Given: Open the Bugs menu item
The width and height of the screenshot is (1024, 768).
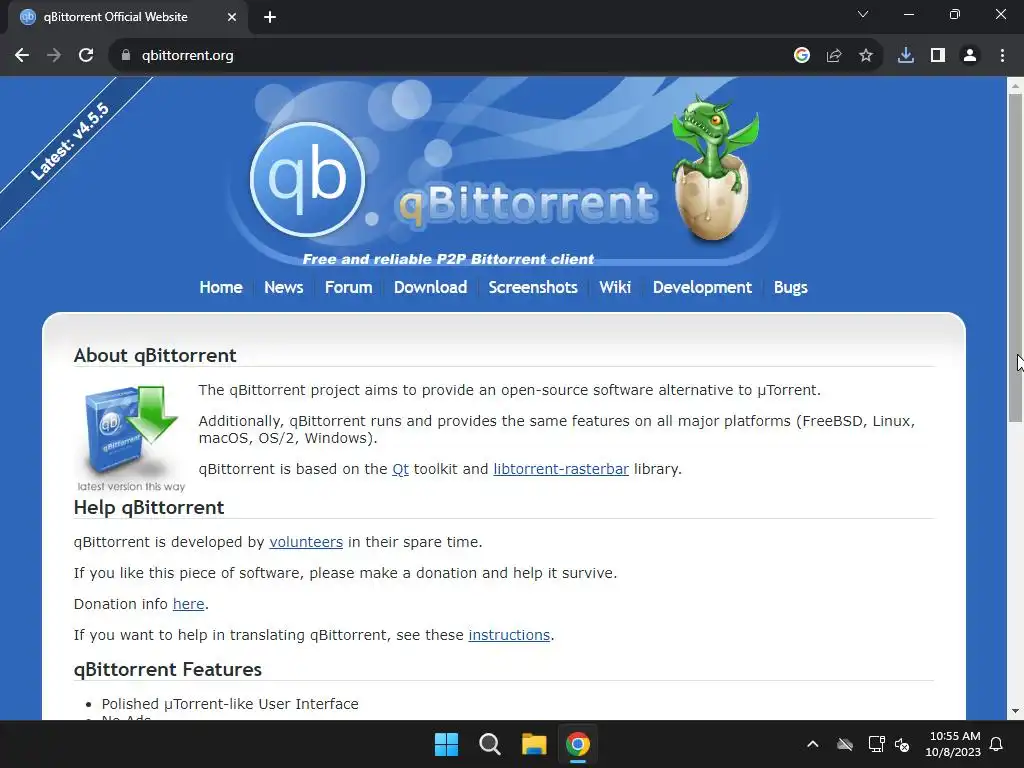Looking at the screenshot, I should click(790, 287).
